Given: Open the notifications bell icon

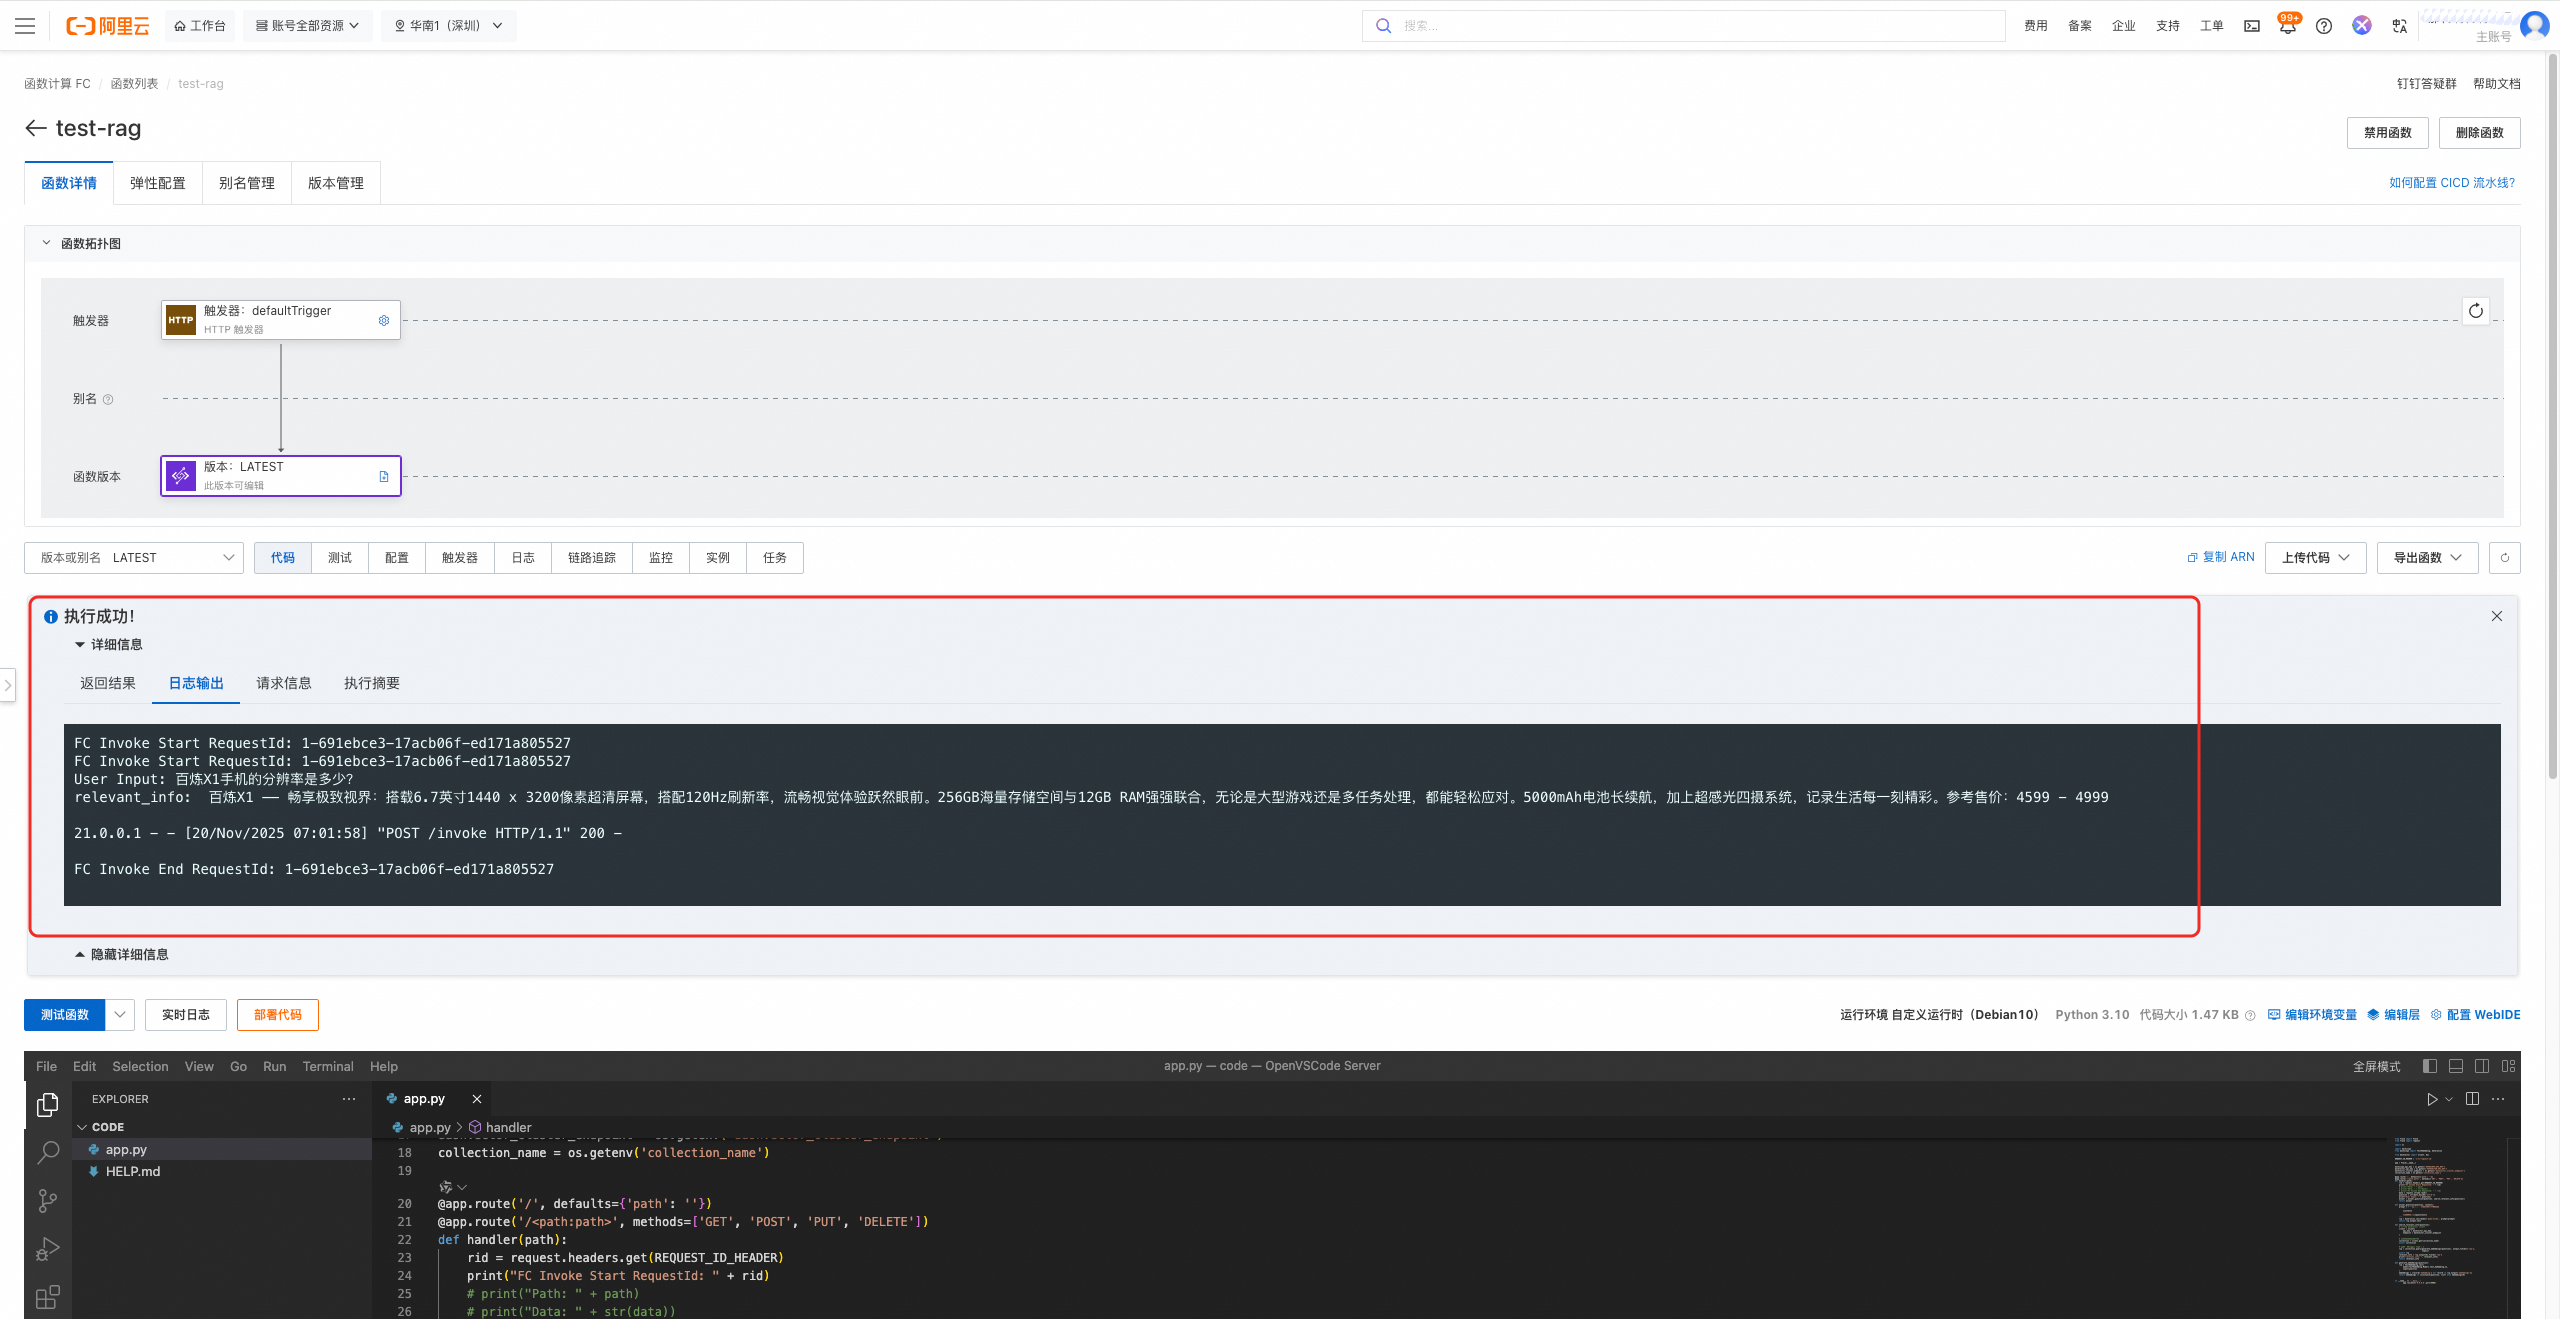Looking at the screenshot, I should click(2287, 26).
